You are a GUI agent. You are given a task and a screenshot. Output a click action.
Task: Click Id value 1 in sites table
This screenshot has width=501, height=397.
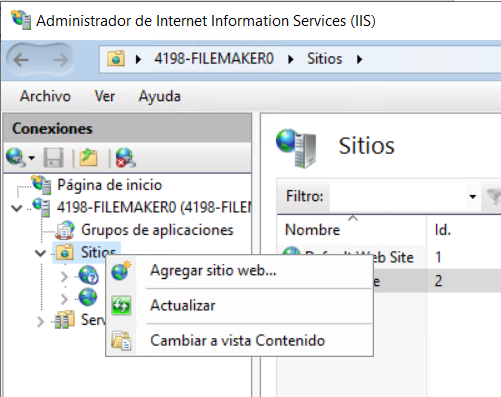[438, 257]
